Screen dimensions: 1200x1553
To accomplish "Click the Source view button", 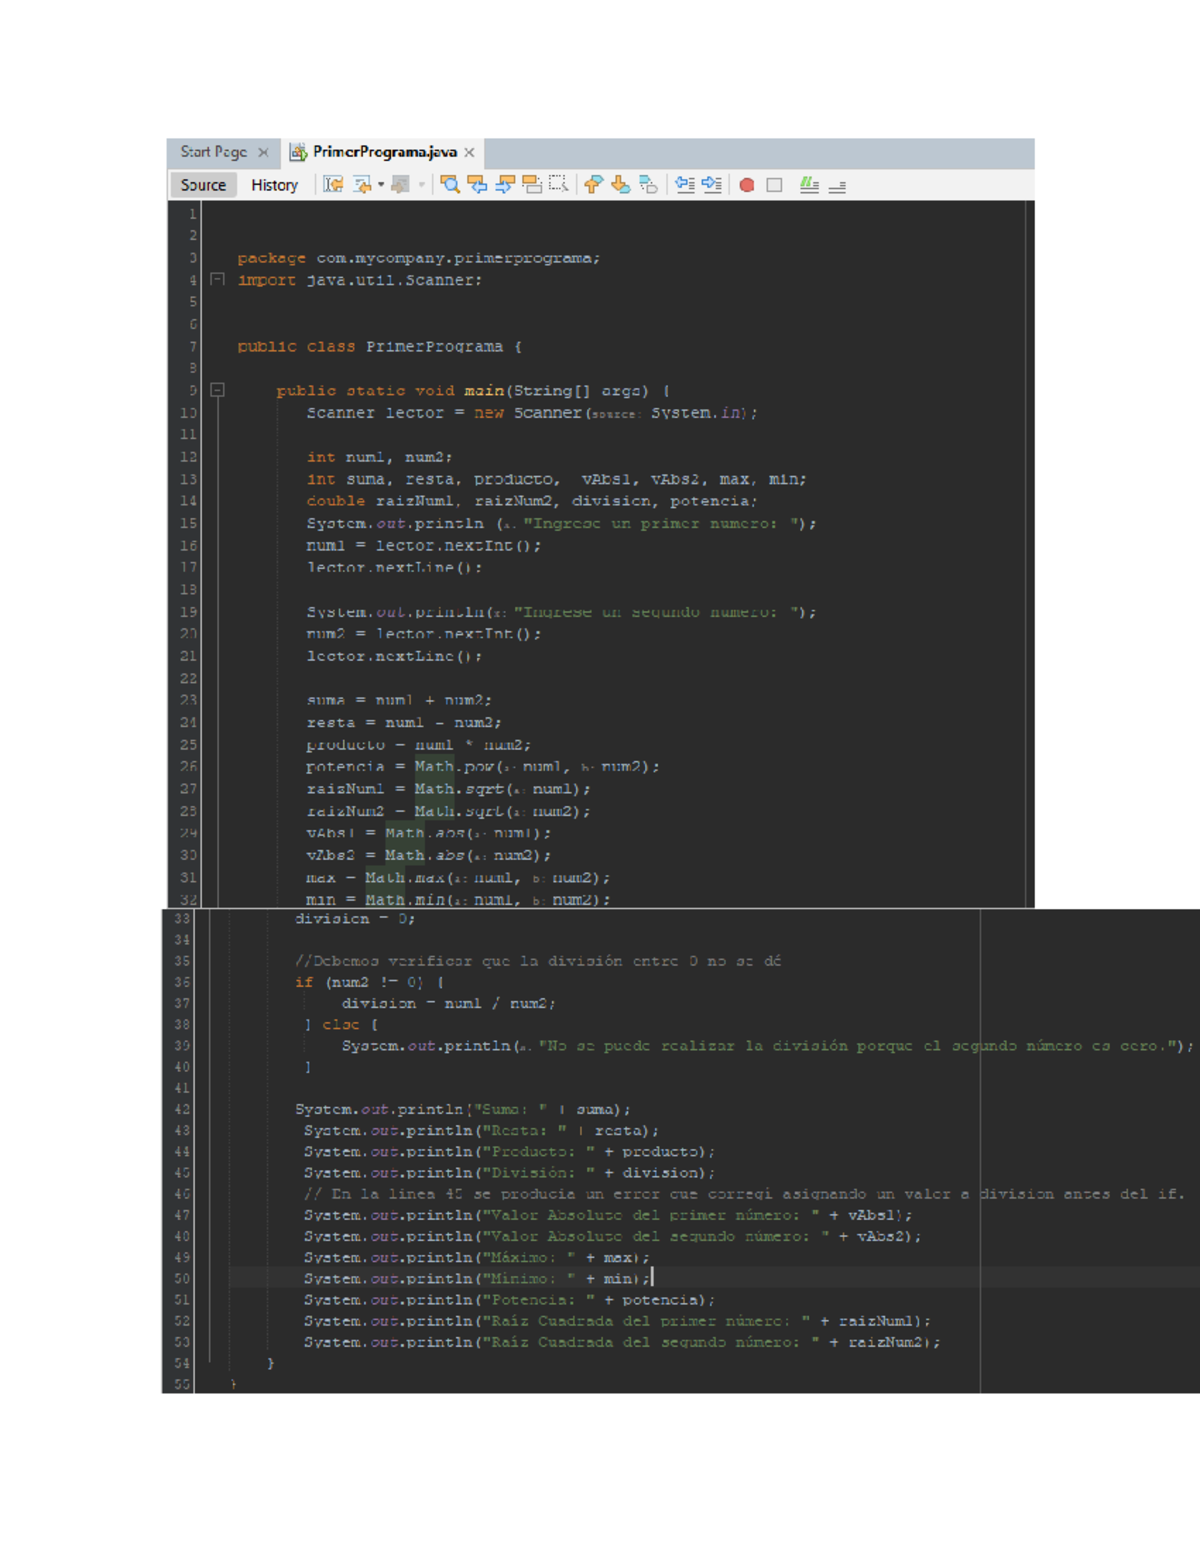I will [203, 185].
